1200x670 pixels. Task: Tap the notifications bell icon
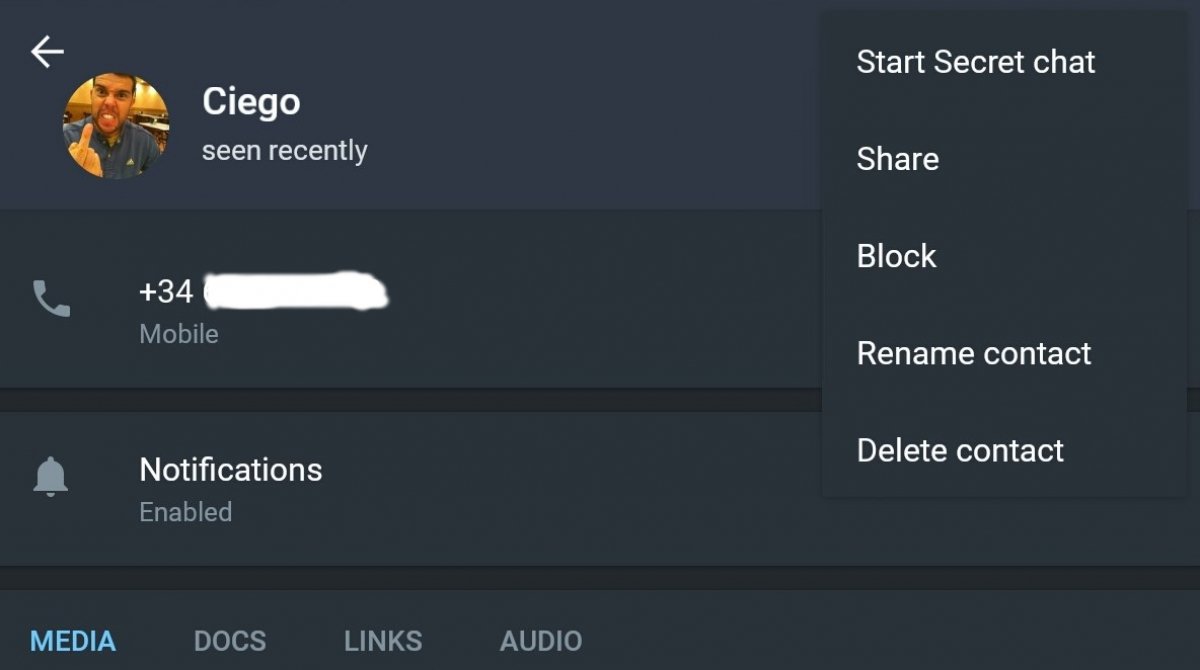50,477
